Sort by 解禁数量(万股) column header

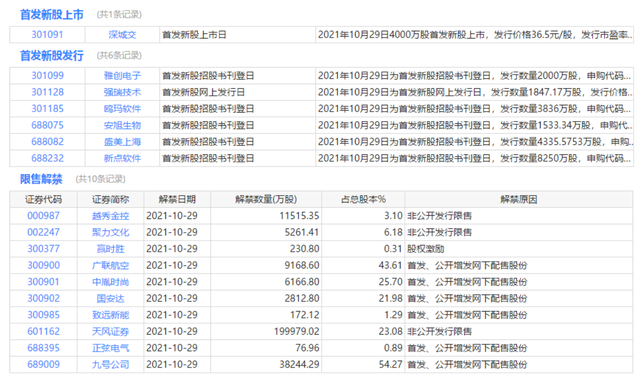coord(266,199)
